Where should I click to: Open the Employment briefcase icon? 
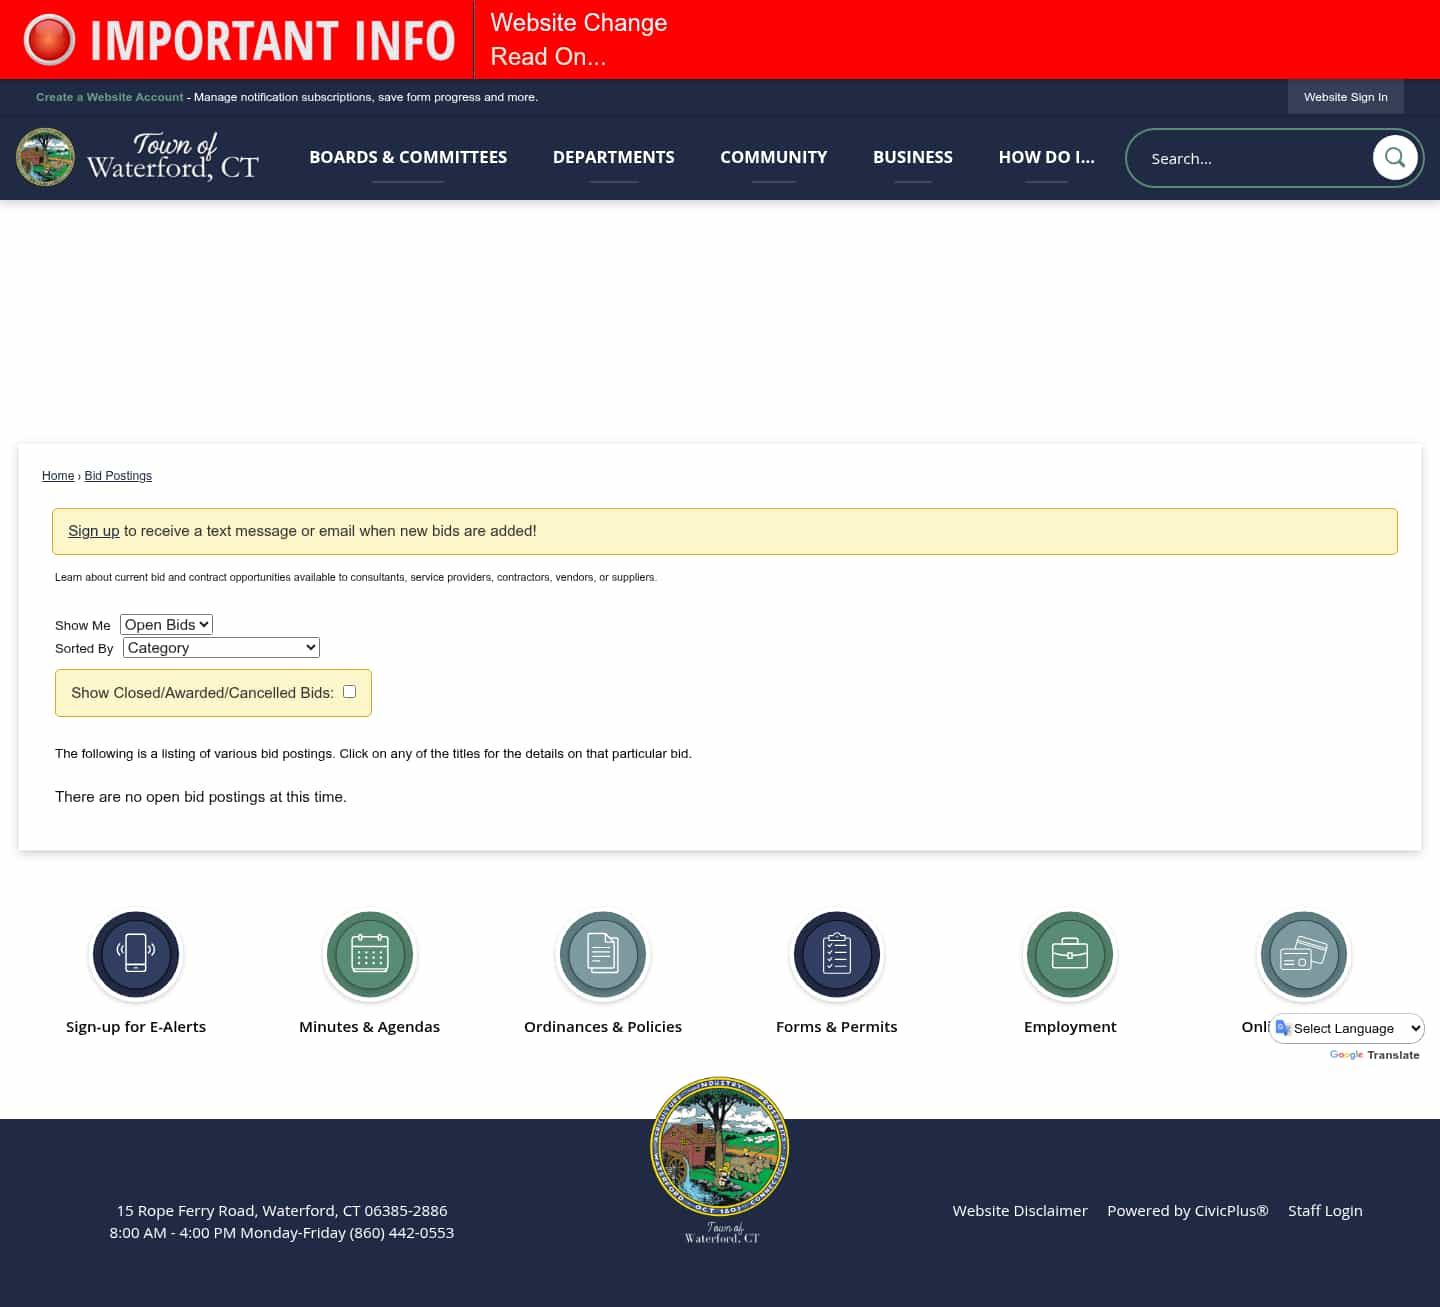coord(1070,954)
